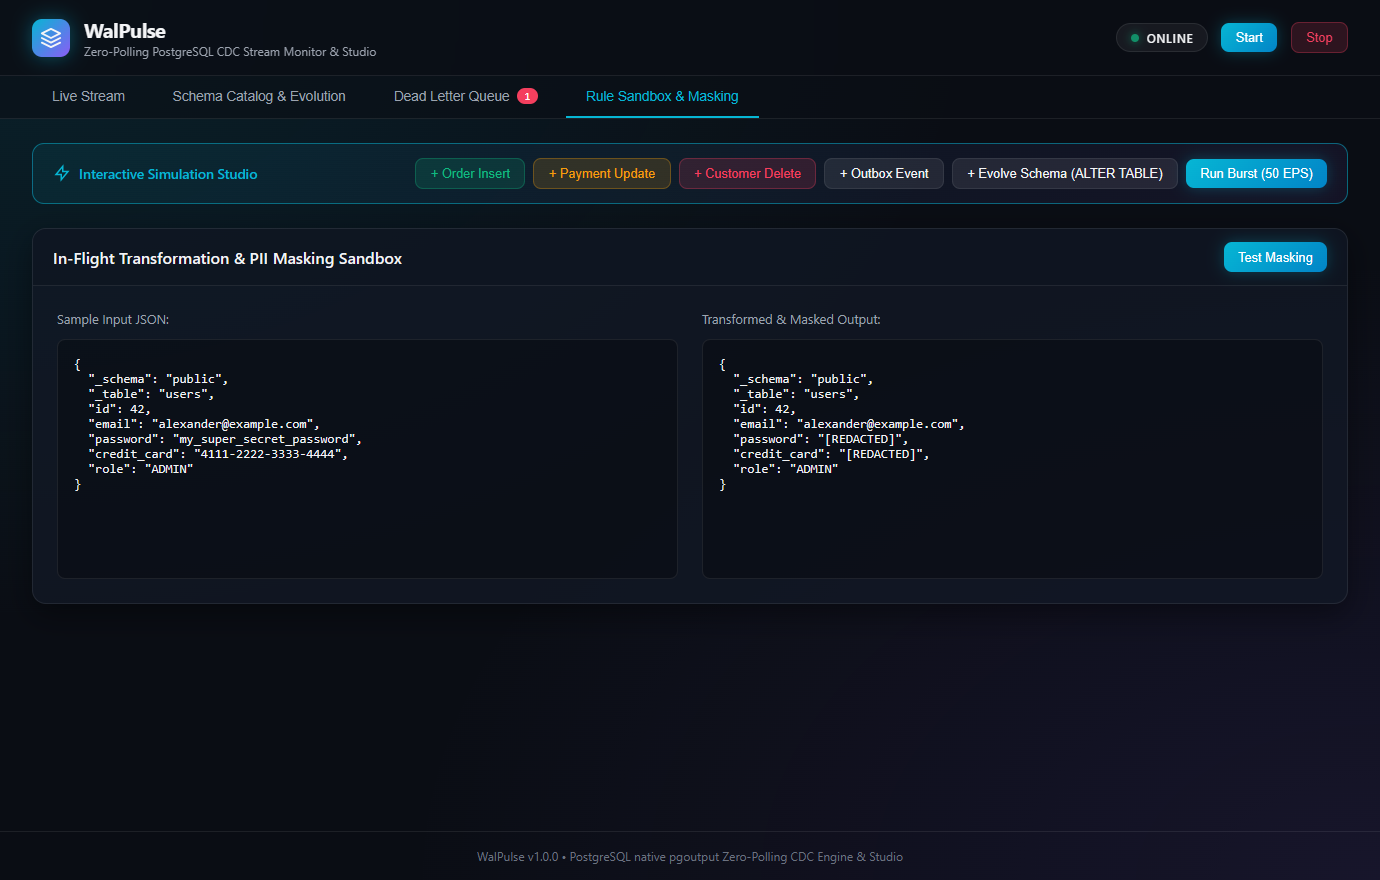The width and height of the screenshot is (1380, 880).
Task: Fire a Customer Delete event
Action: coord(747,173)
